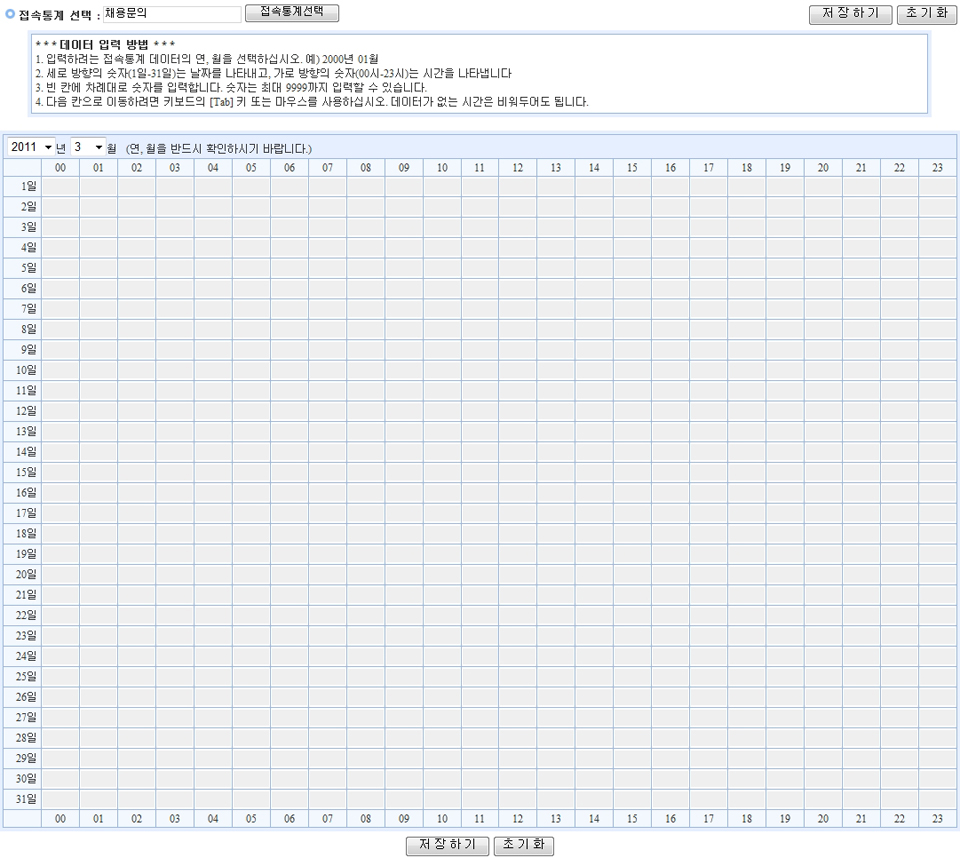Click the 25일 cell under hour 18

pos(747,676)
